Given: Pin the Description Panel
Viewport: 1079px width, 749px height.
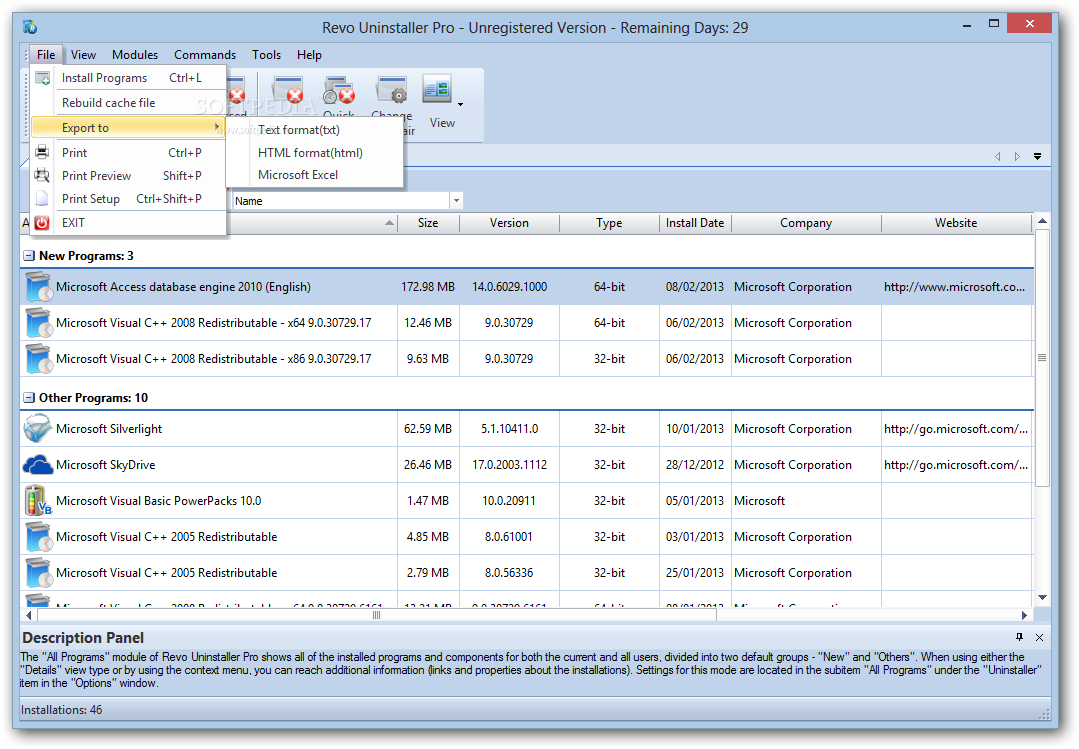Looking at the screenshot, I should (x=1019, y=637).
